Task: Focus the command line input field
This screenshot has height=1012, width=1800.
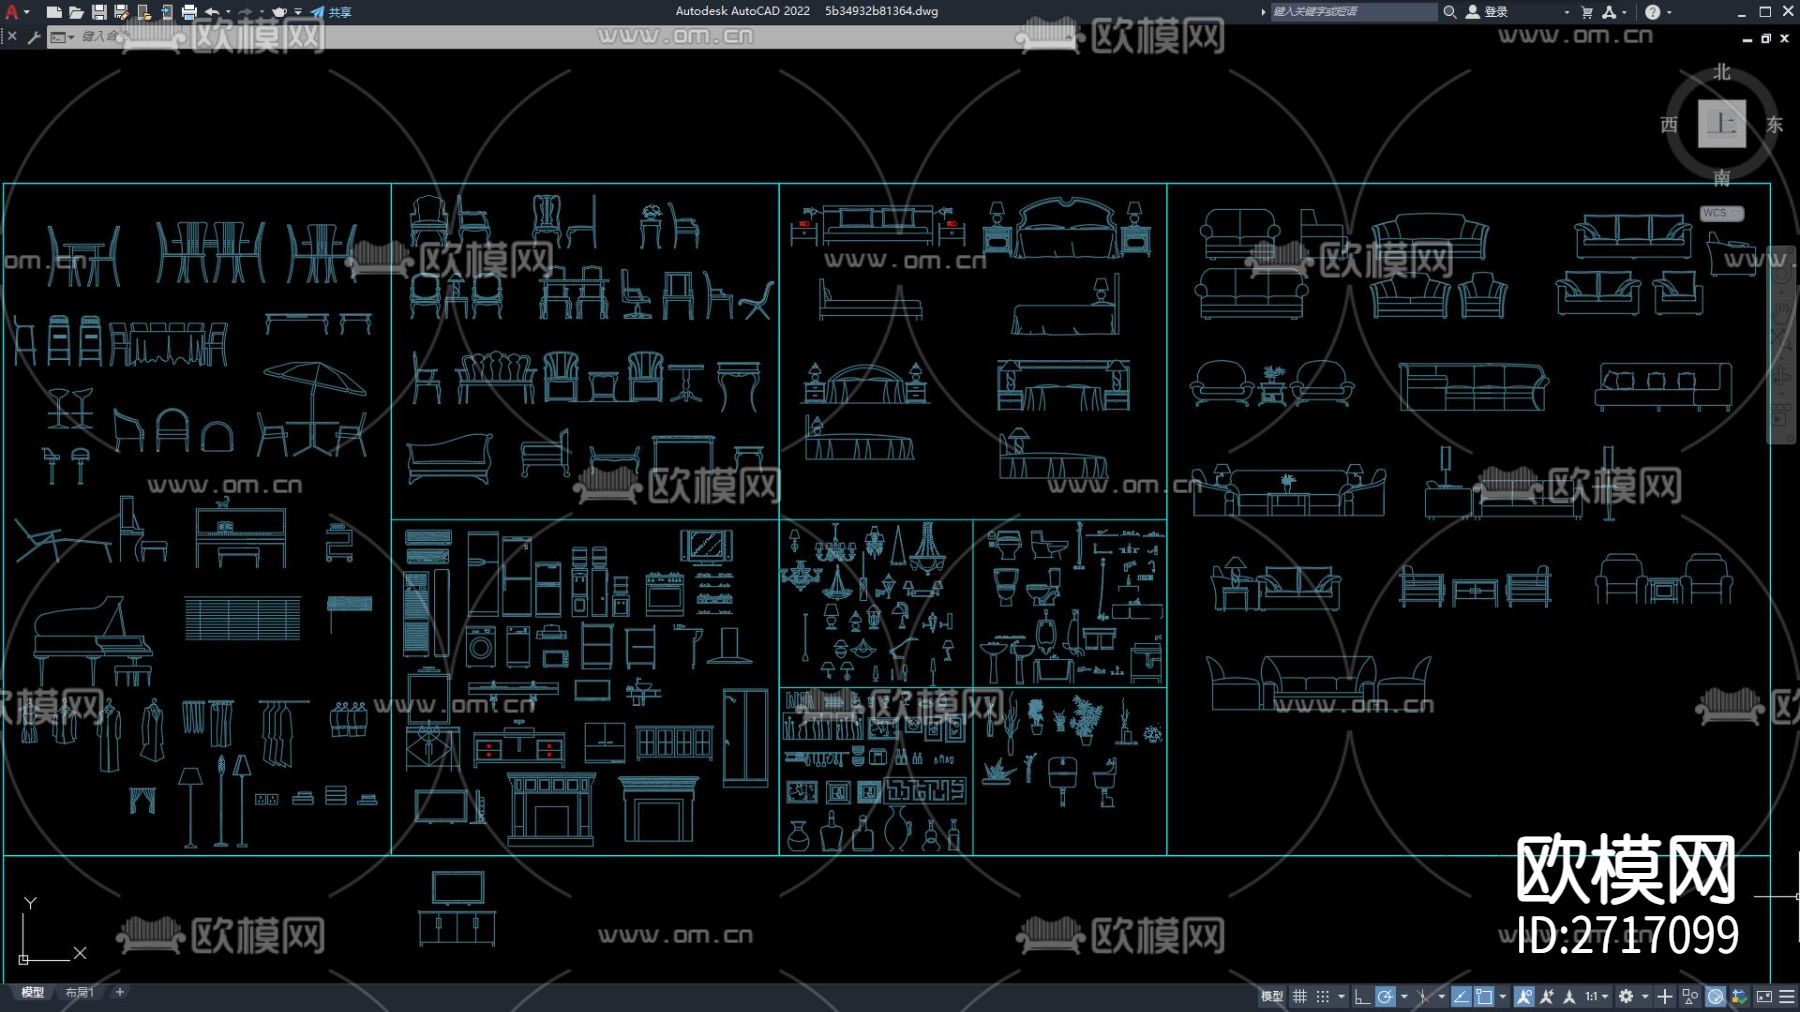Action: tap(560, 37)
